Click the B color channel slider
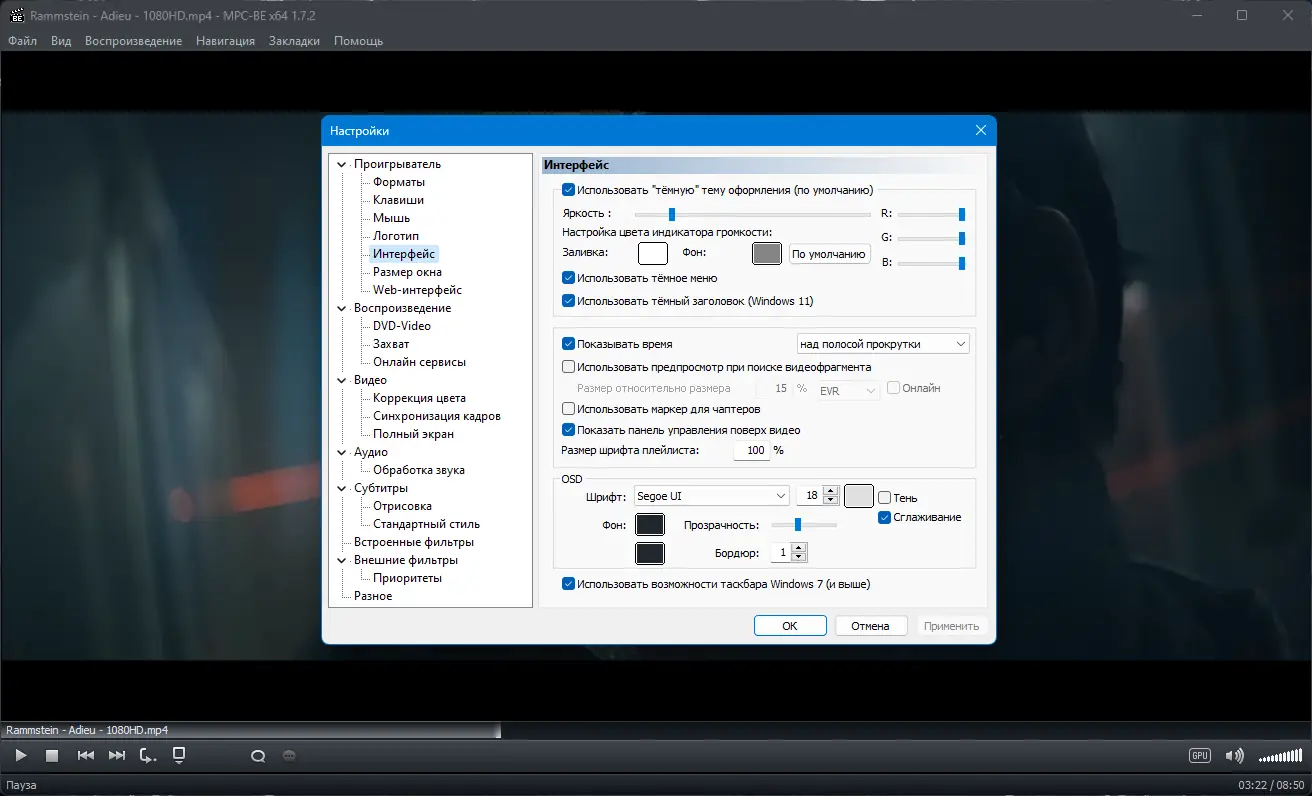This screenshot has height=796, width=1312. tap(932, 264)
